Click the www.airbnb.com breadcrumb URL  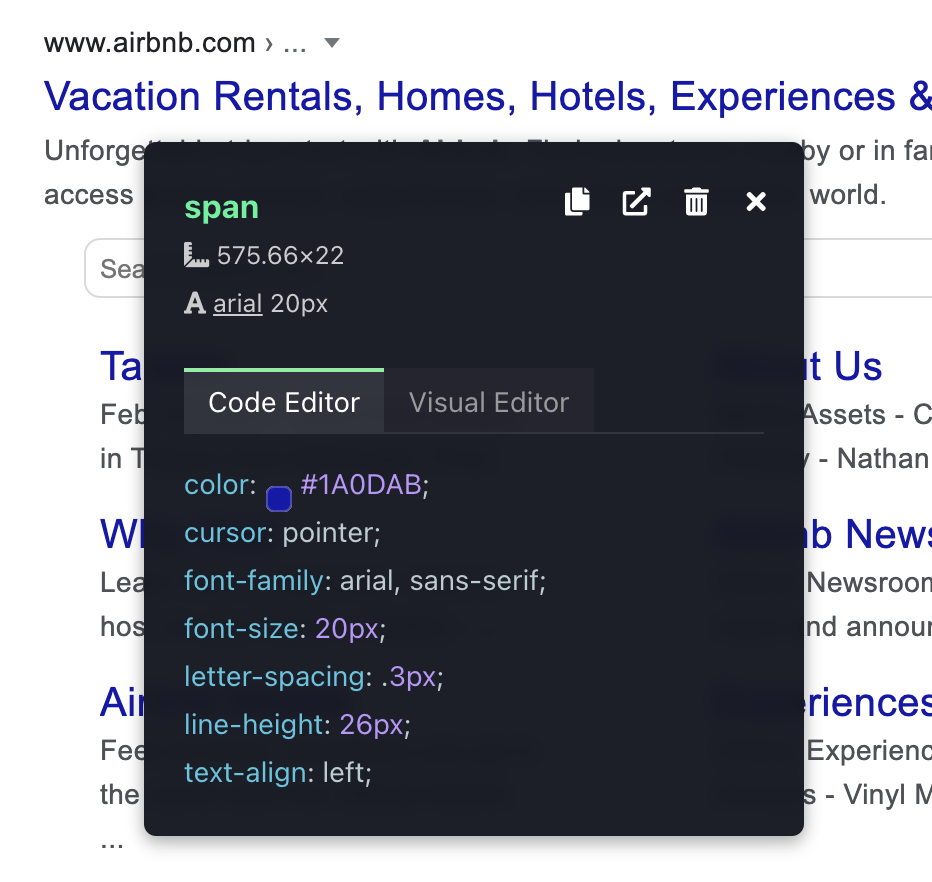tap(149, 43)
